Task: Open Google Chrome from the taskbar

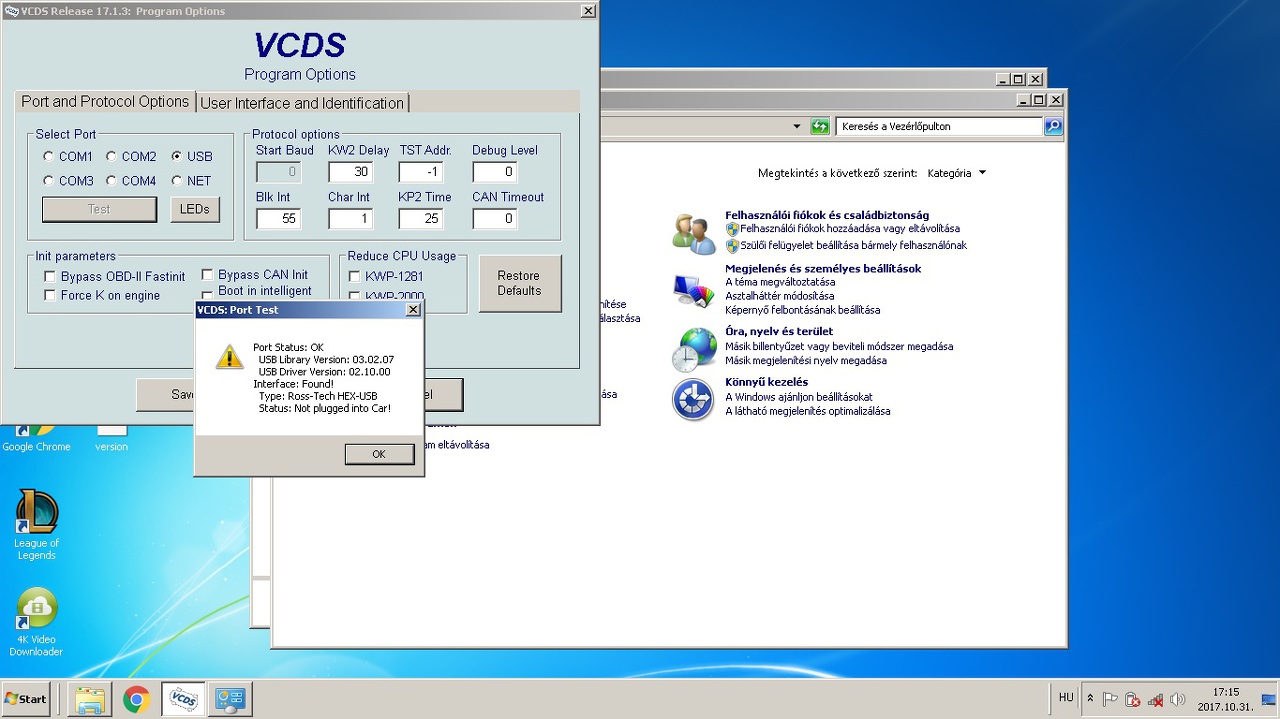Action: tap(136, 699)
